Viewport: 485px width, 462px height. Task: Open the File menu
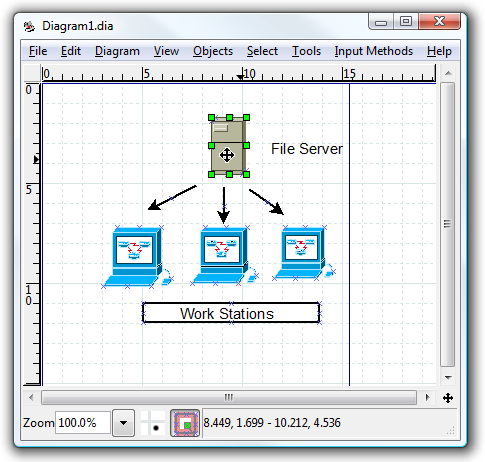click(38, 51)
